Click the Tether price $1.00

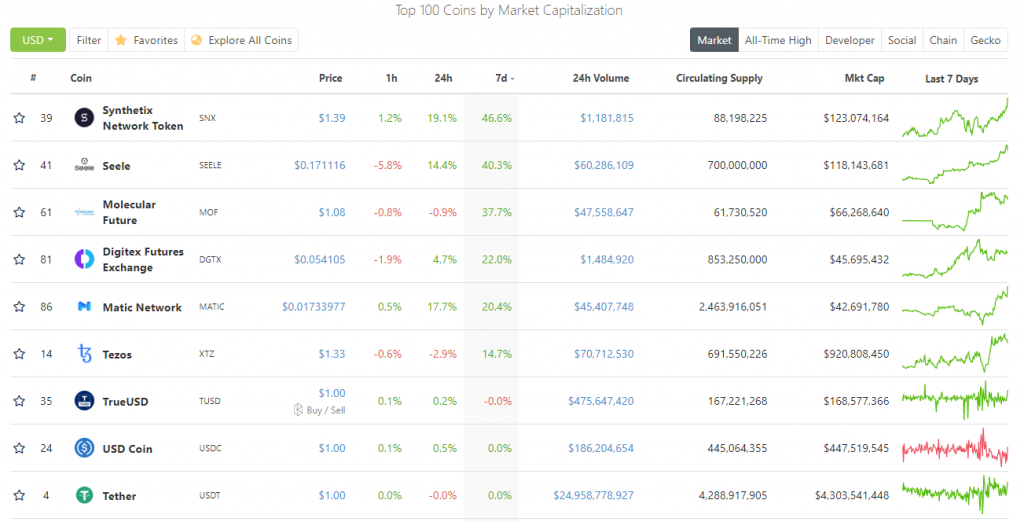[332, 495]
